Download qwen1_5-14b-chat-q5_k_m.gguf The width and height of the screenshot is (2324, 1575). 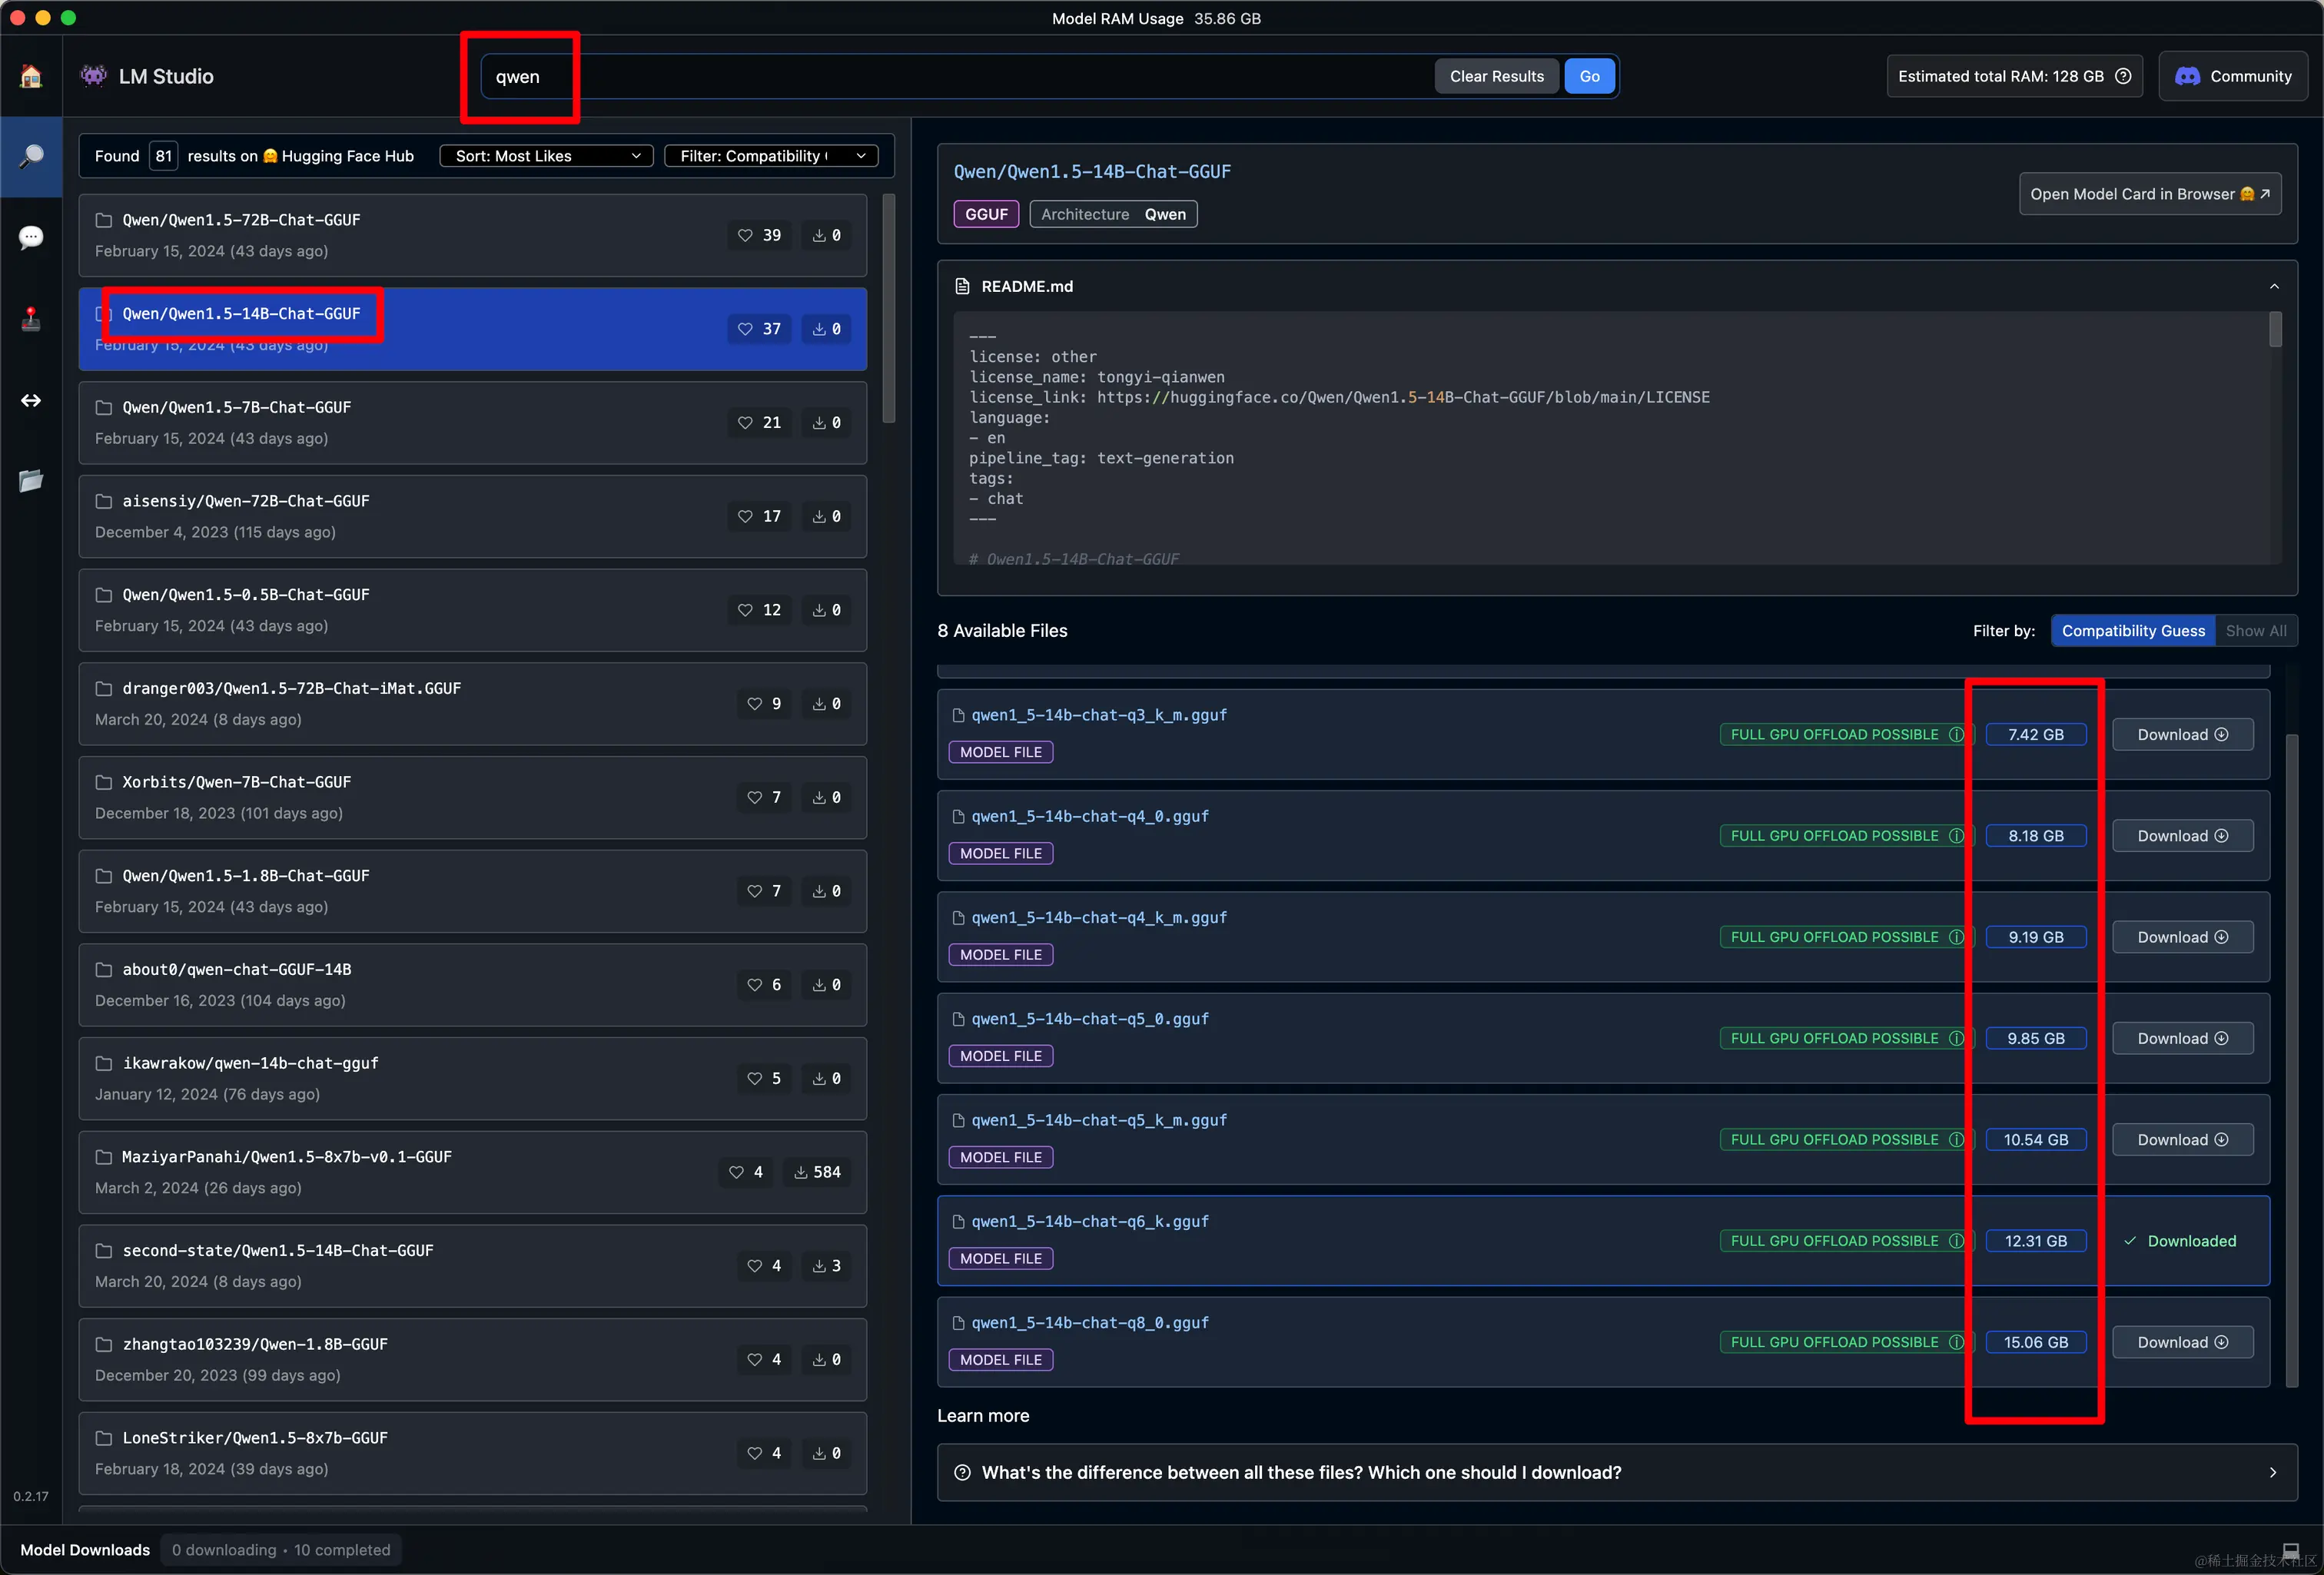click(x=2182, y=1139)
